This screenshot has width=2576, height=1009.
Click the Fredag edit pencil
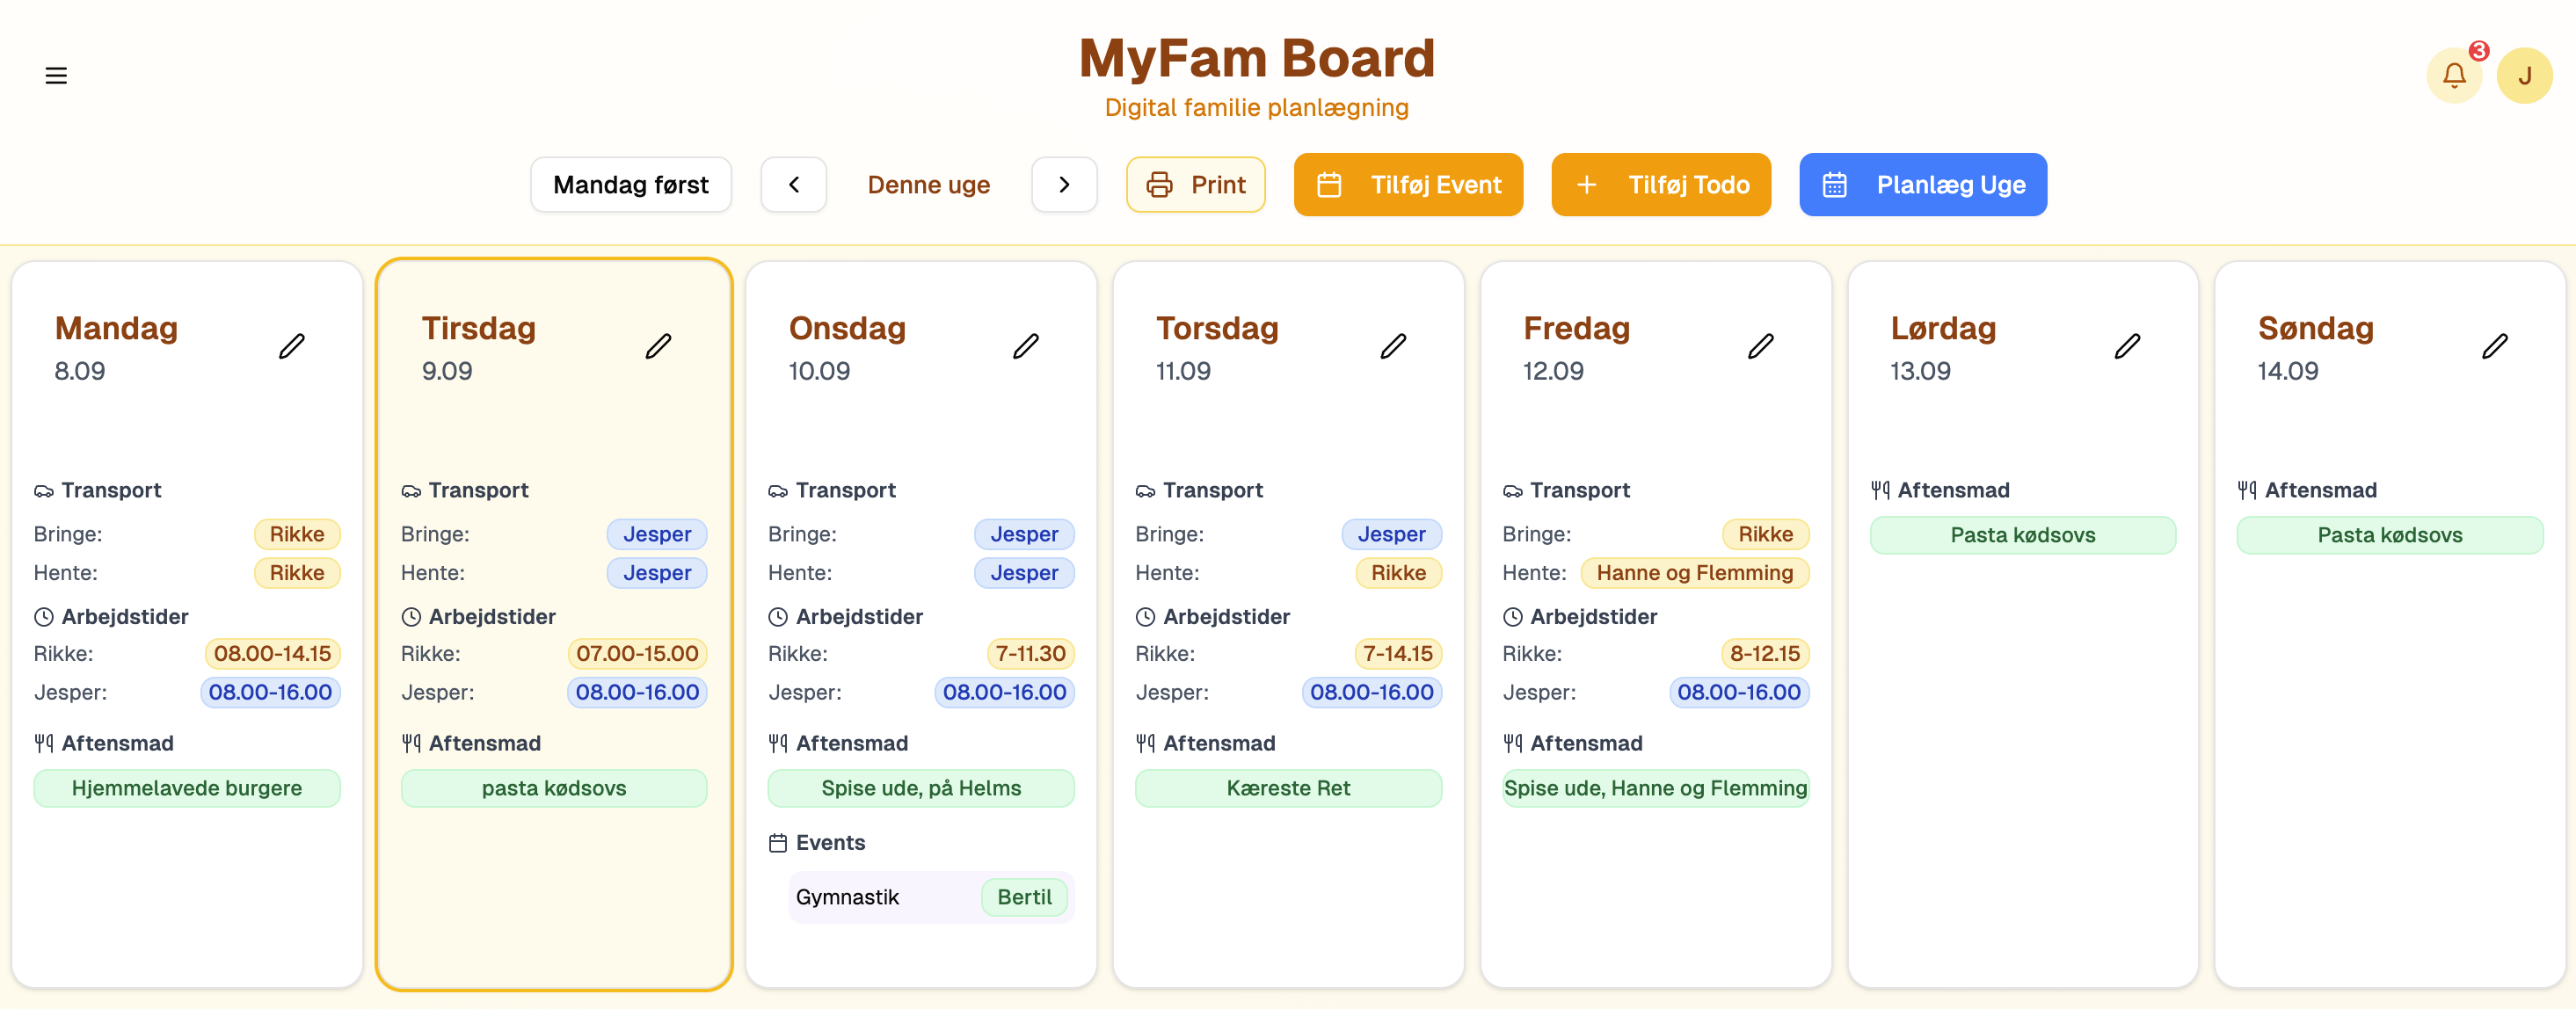coord(1760,346)
